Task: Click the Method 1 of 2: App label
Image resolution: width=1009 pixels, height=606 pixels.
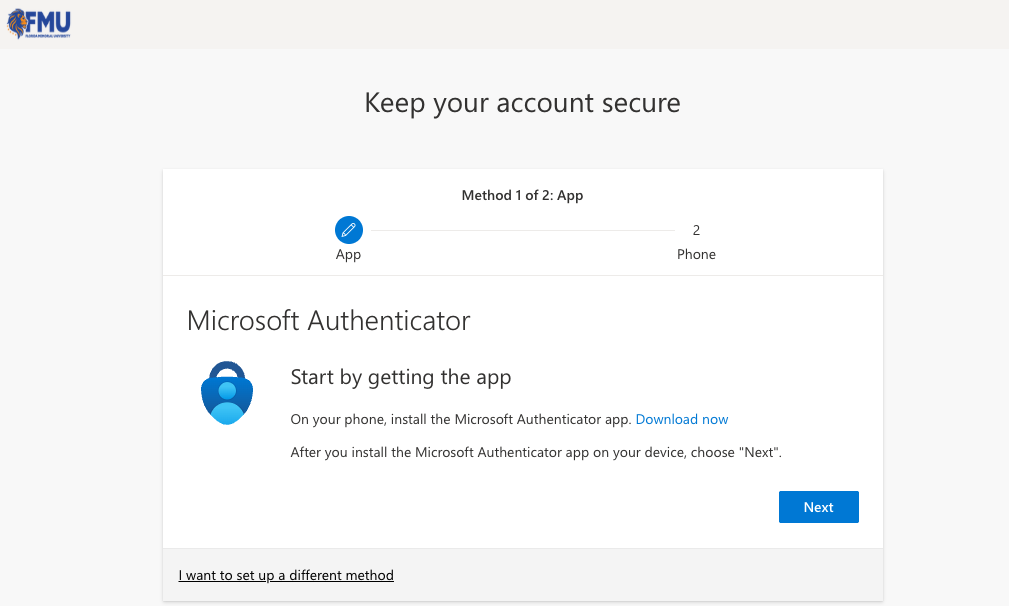Action: pyautogui.click(x=522, y=196)
